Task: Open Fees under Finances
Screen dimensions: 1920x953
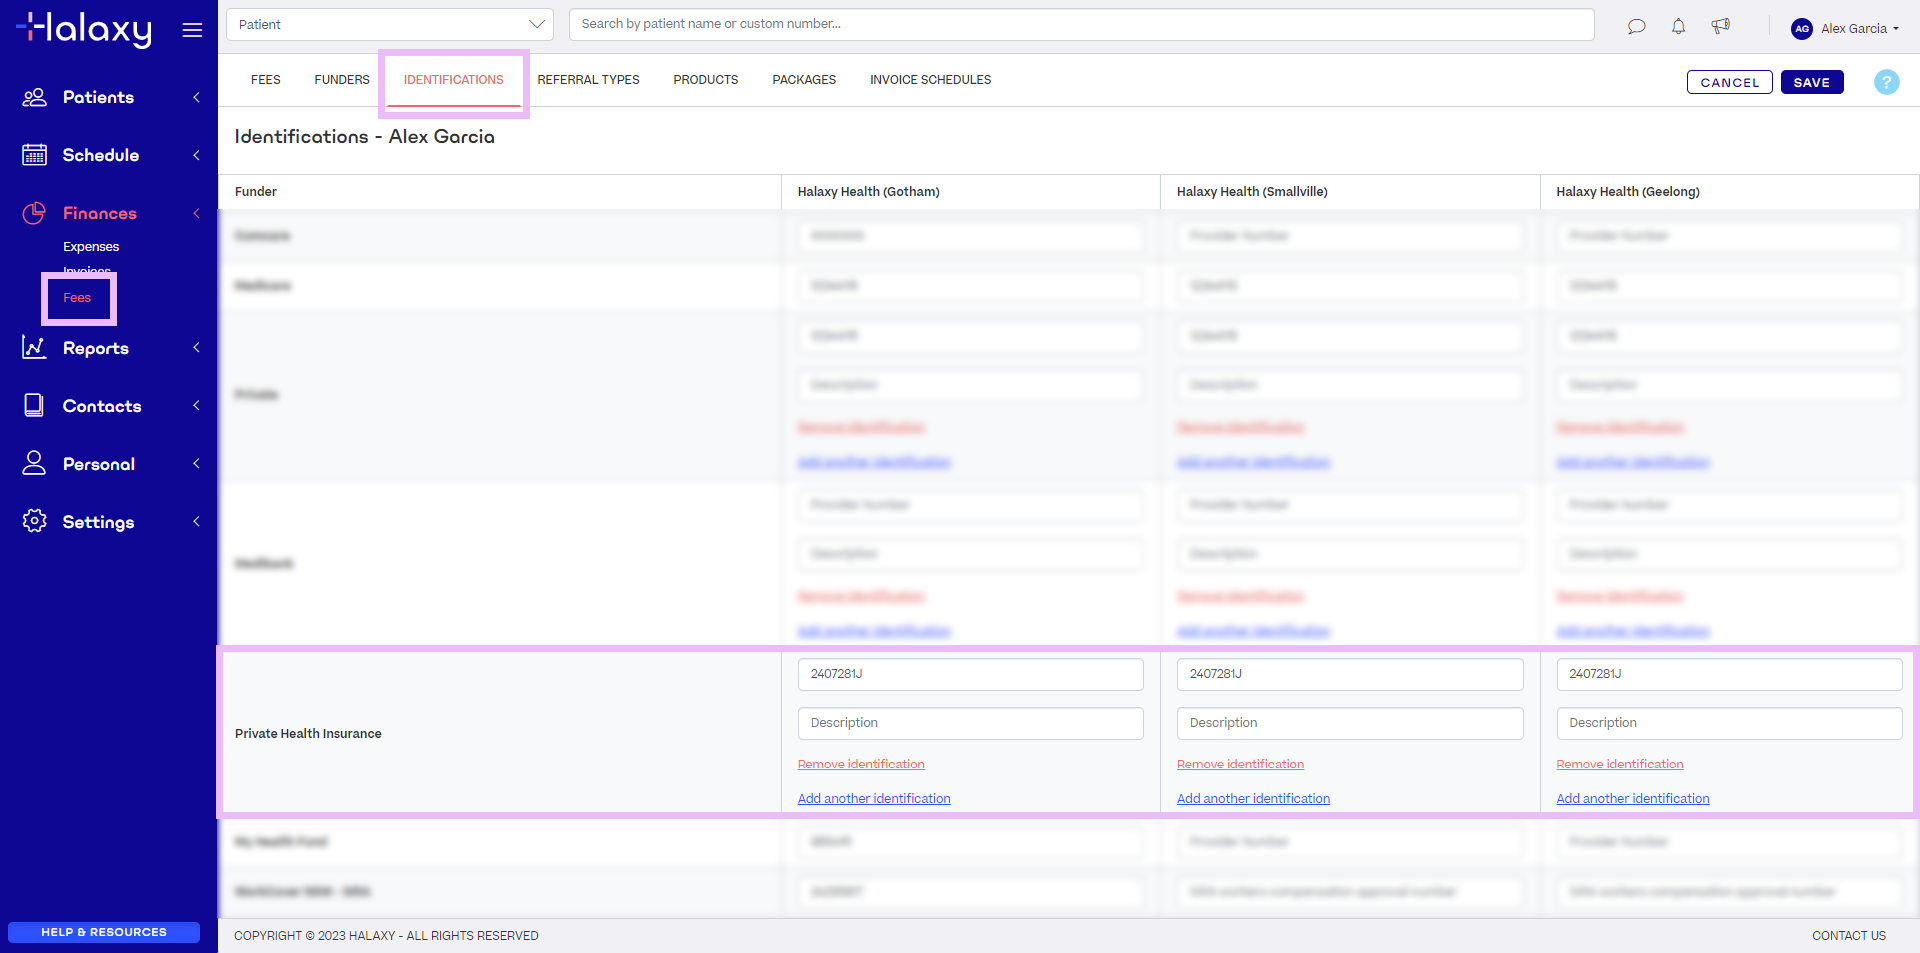Action: 77,298
